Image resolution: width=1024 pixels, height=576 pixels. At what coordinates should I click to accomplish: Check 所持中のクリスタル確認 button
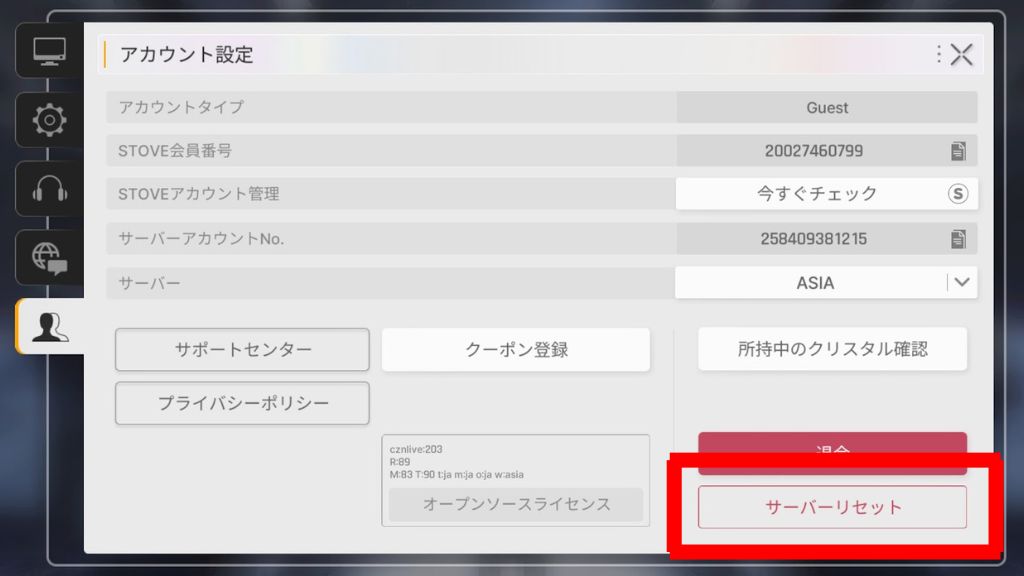[x=832, y=349]
